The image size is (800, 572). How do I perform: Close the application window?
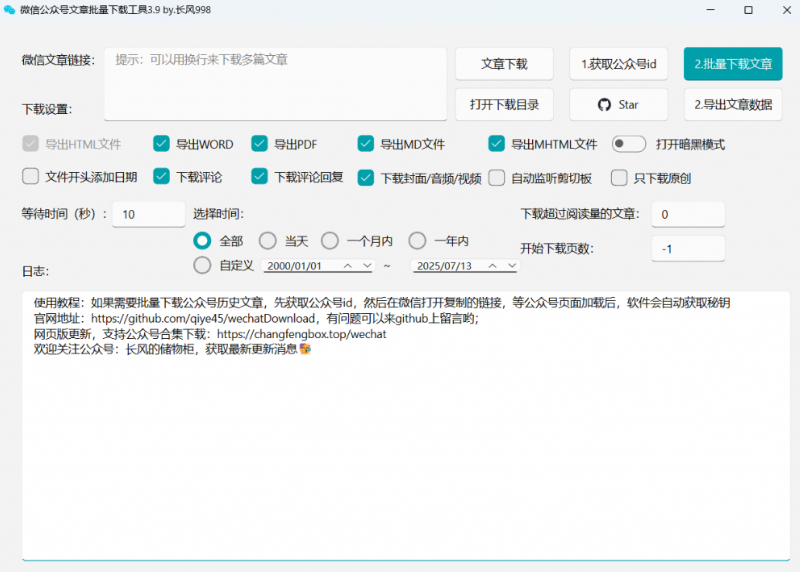(x=787, y=10)
